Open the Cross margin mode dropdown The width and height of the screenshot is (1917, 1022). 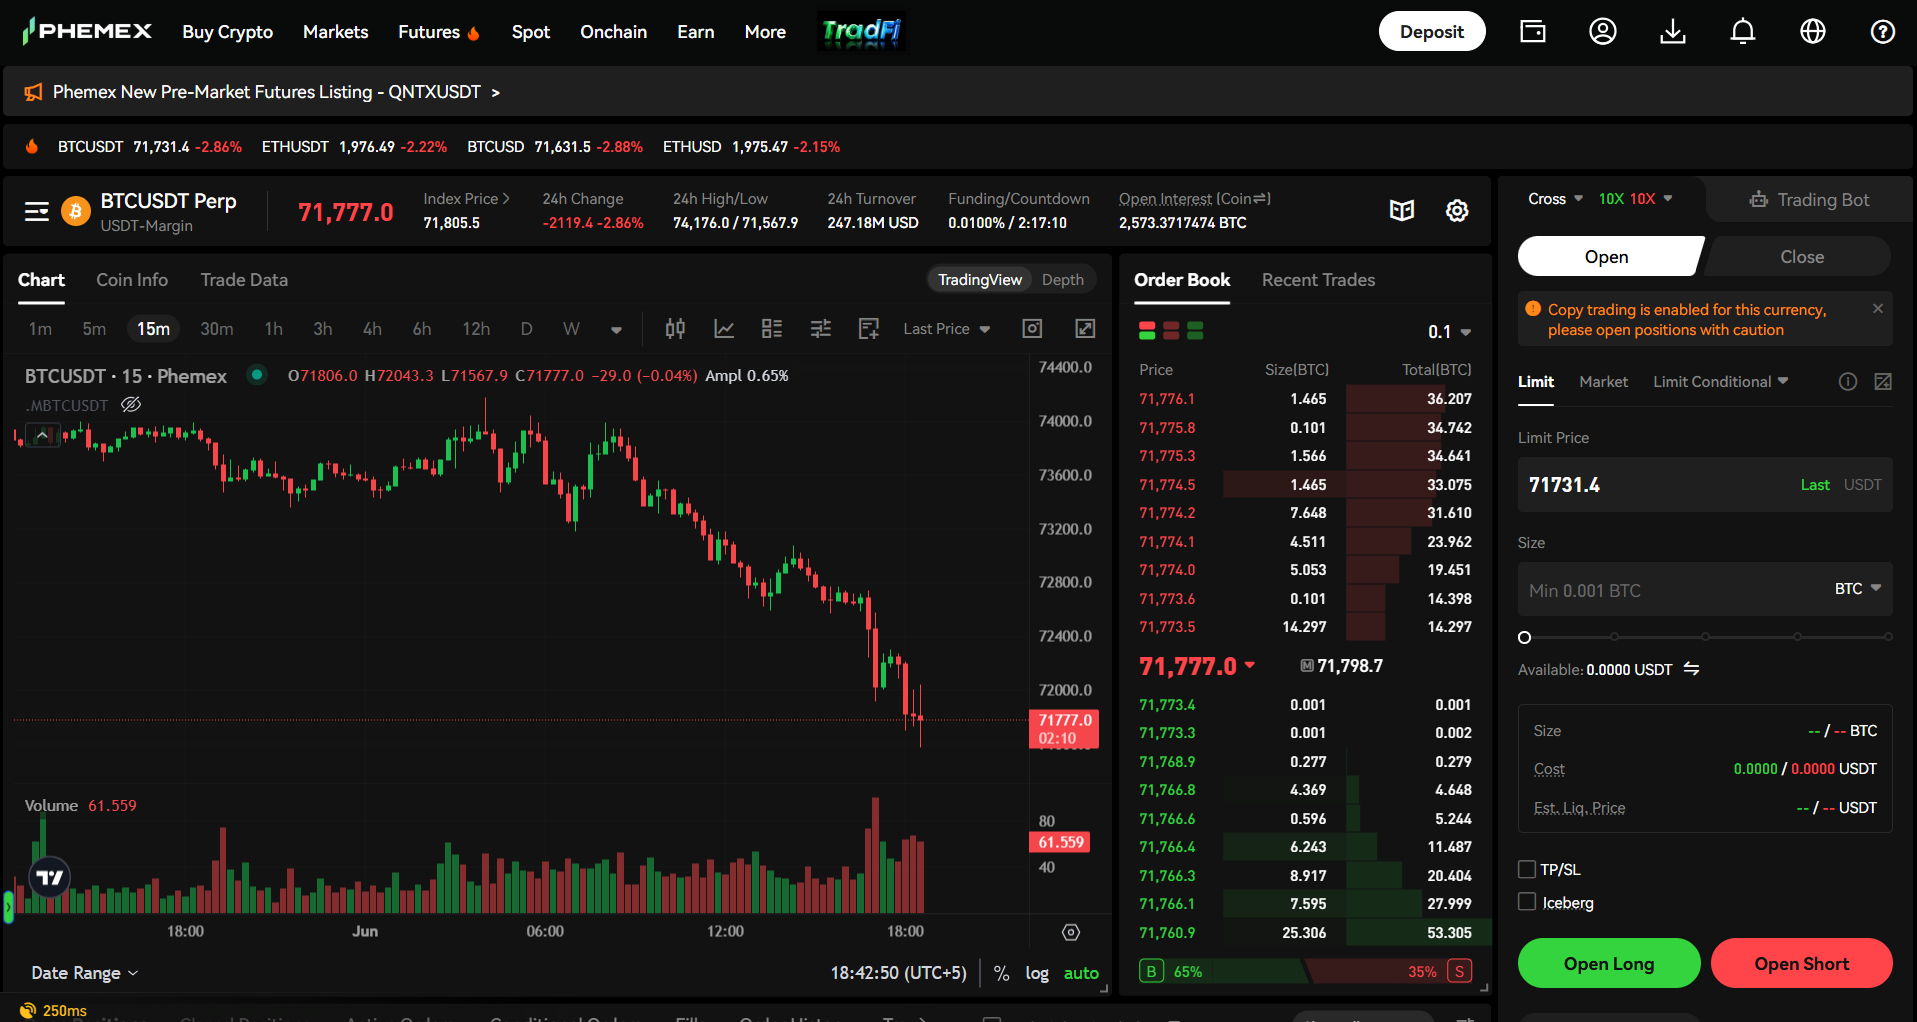coord(1555,199)
